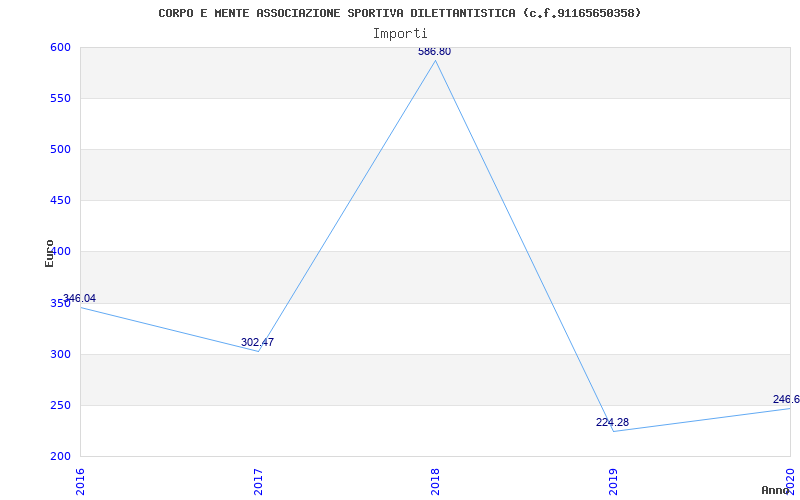Click the Euro y-axis title
The image size is (800, 500).
coord(49,254)
